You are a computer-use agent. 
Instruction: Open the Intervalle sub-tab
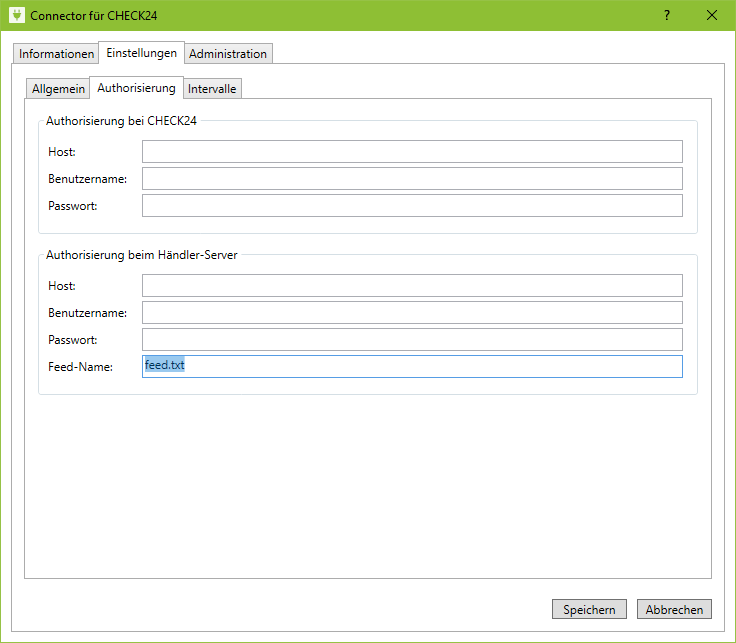coord(212,89)
